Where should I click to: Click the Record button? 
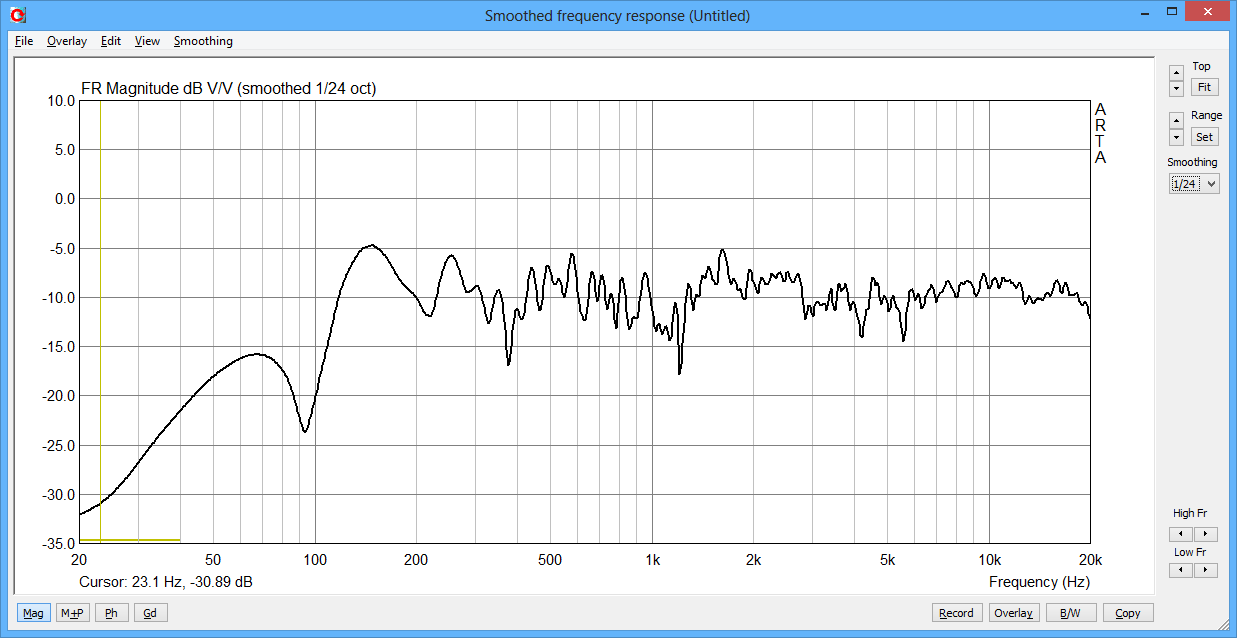(956, 613)
